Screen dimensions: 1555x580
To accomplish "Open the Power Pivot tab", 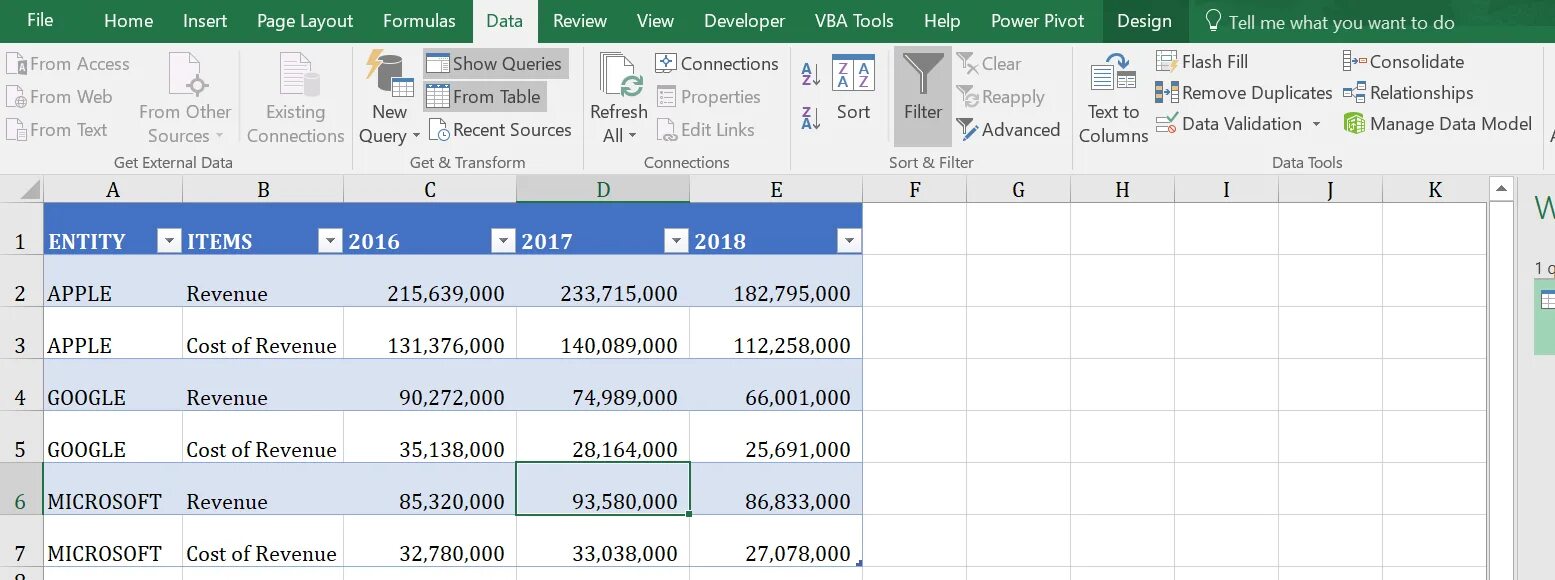I will [1038, 20].
